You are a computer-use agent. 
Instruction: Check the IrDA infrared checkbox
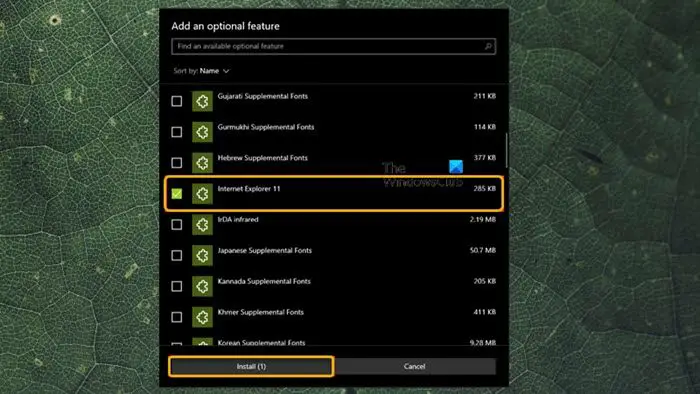coord(177,224)
